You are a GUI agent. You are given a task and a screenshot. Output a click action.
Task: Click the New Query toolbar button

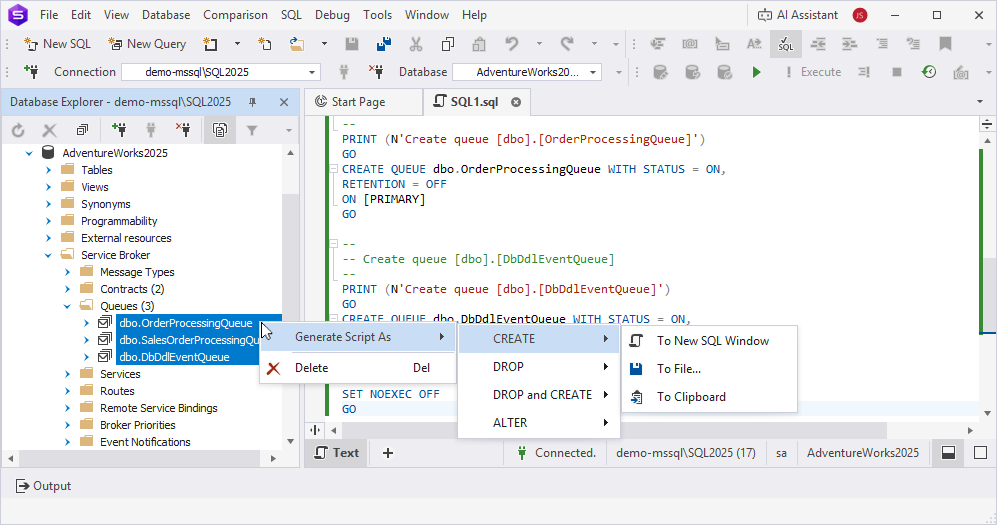[147, 44]
